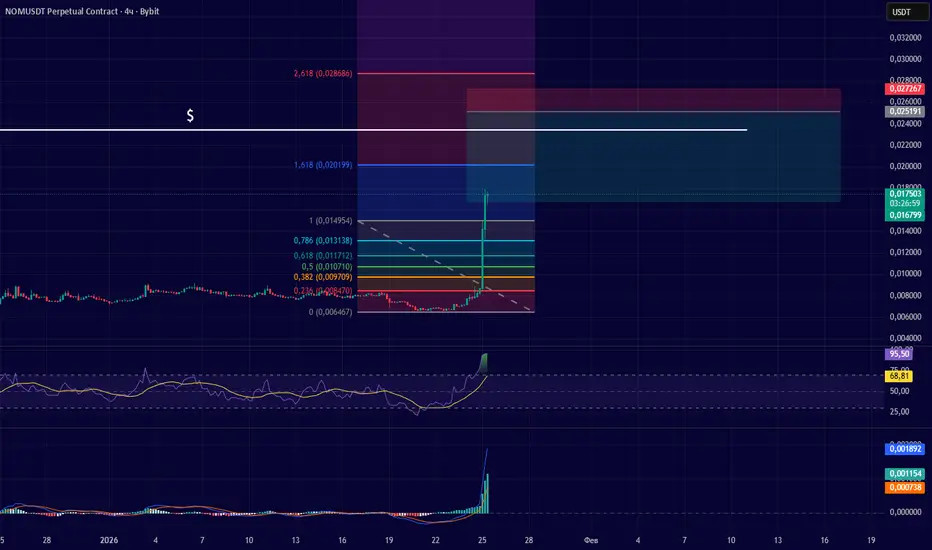
Task: Select the 2,618 Fibonacci level label
Action: [x=323, y=73]
